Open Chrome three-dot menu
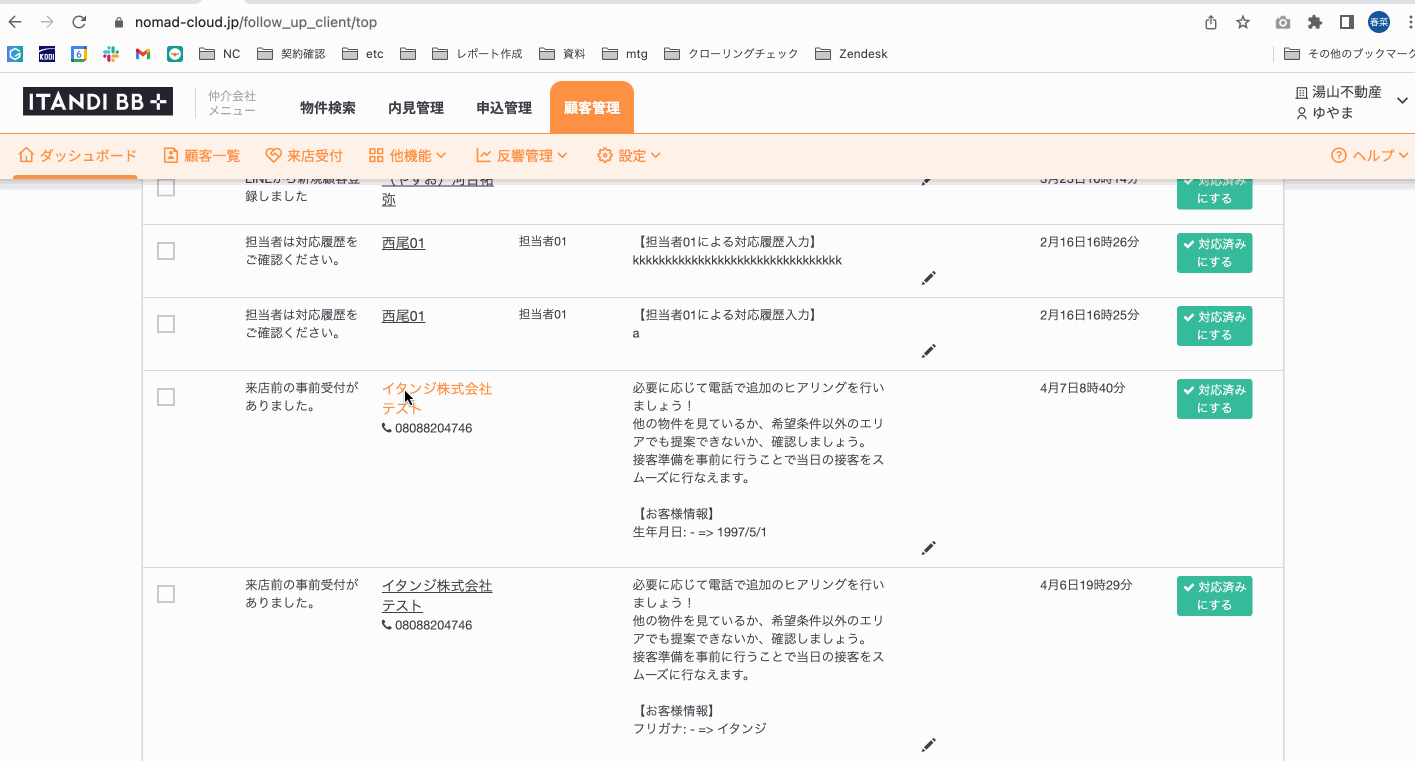 click(1408, 22)
